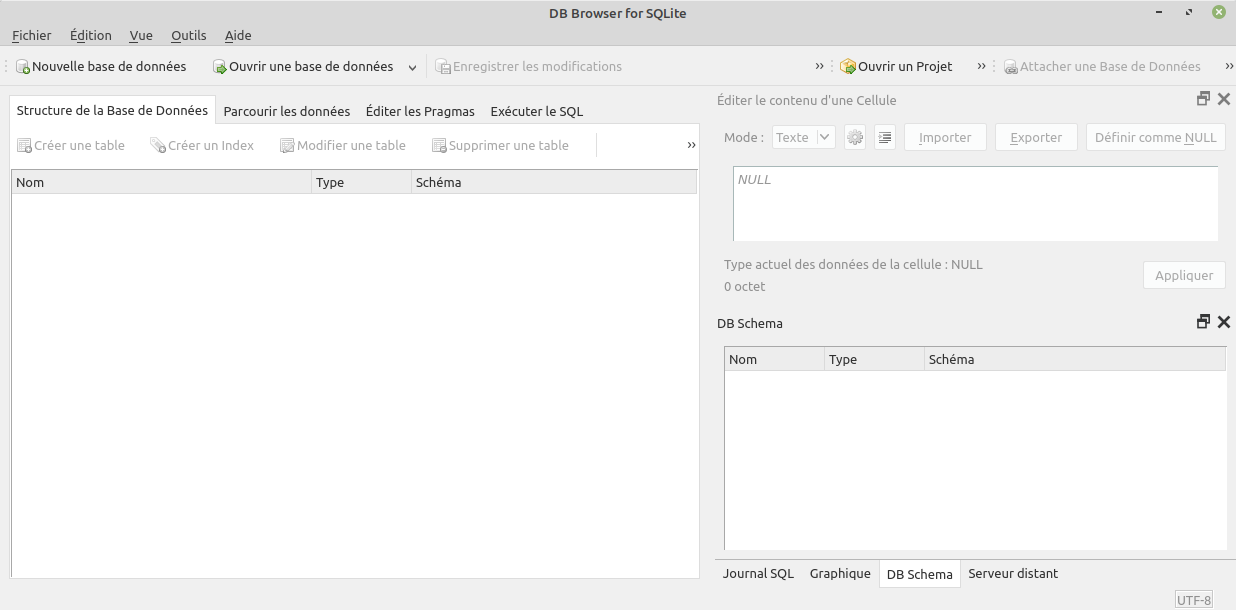Click Enregistrer les modifications toolbar button
The width and height of the screenshot is (1236, 610).
point(528,67)
